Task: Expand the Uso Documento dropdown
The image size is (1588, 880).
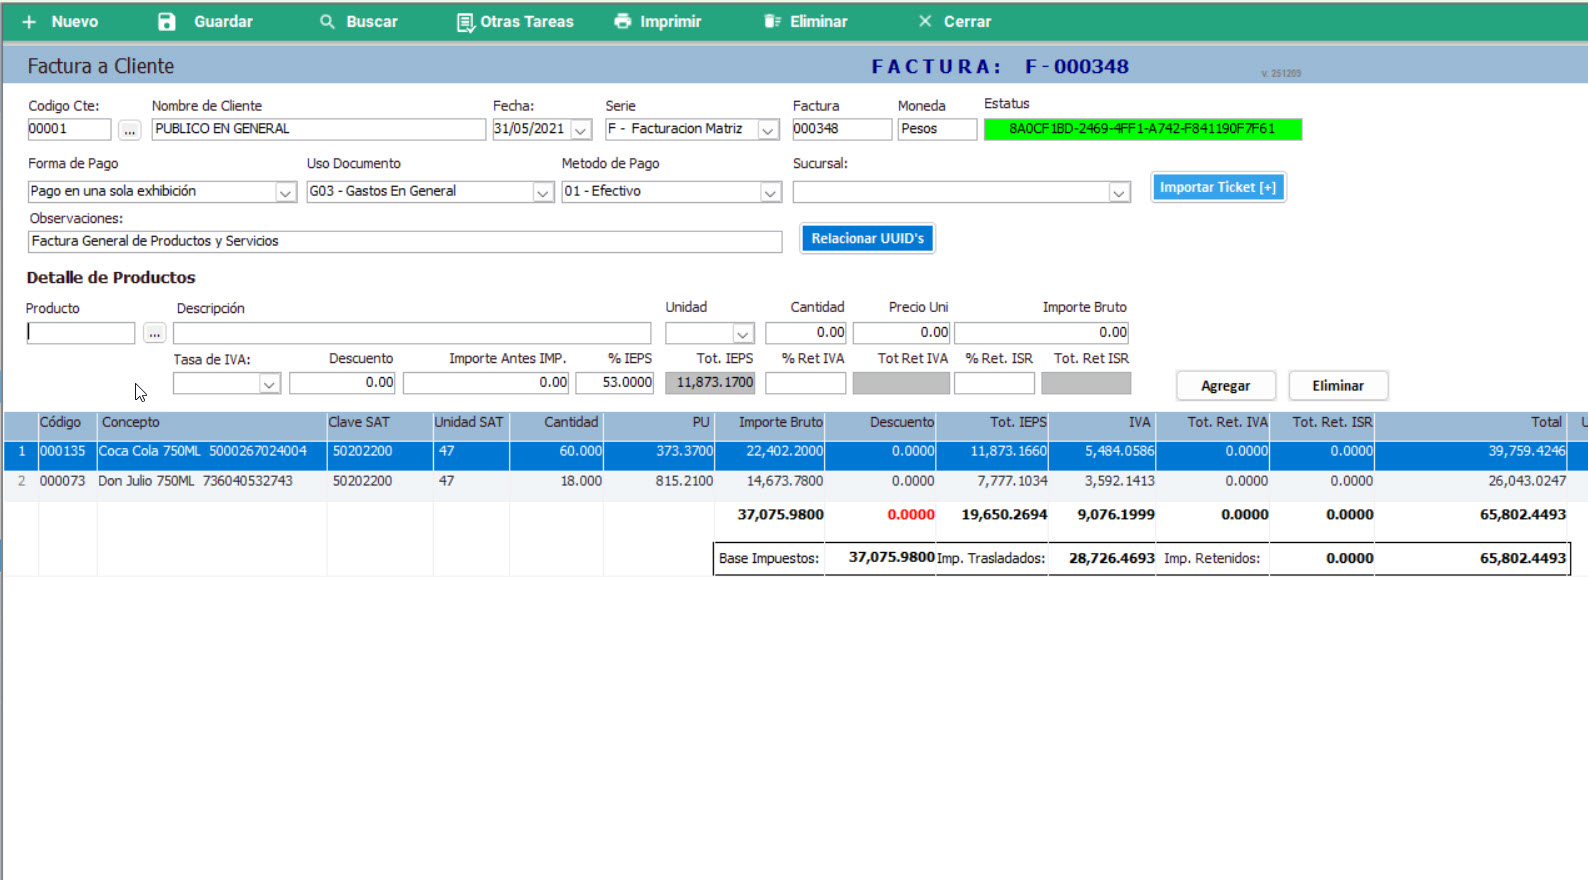Action: (542, 192)
